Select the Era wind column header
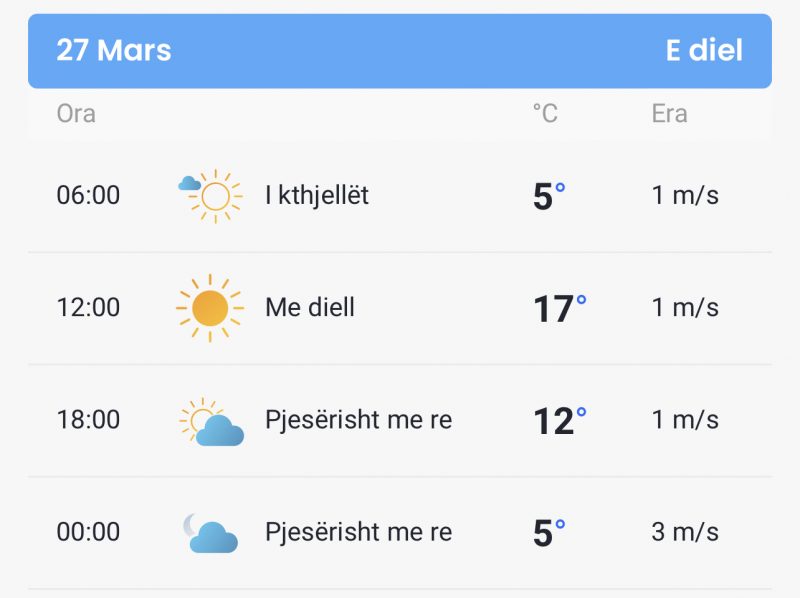The image size is (800, 598). point(669,113)
